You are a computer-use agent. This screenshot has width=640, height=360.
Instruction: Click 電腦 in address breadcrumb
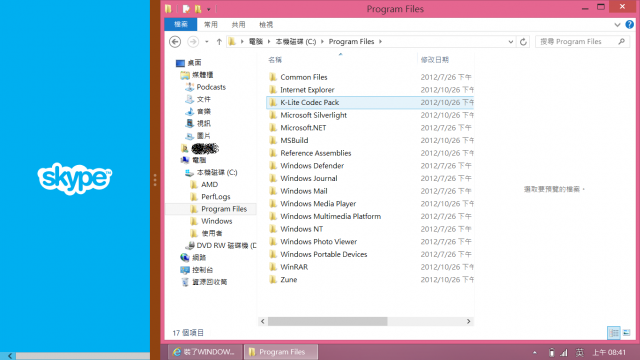coord(256,42)
